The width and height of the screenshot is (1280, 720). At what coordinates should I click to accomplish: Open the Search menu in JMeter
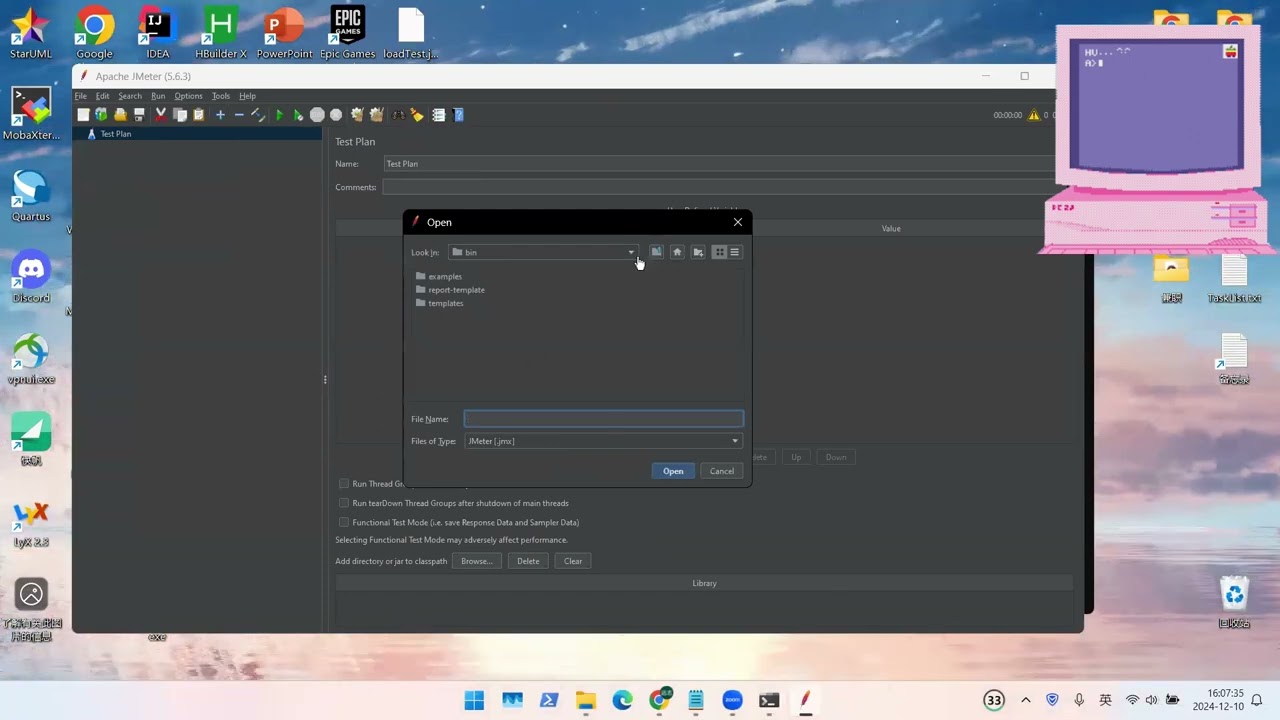coord(130,96)
